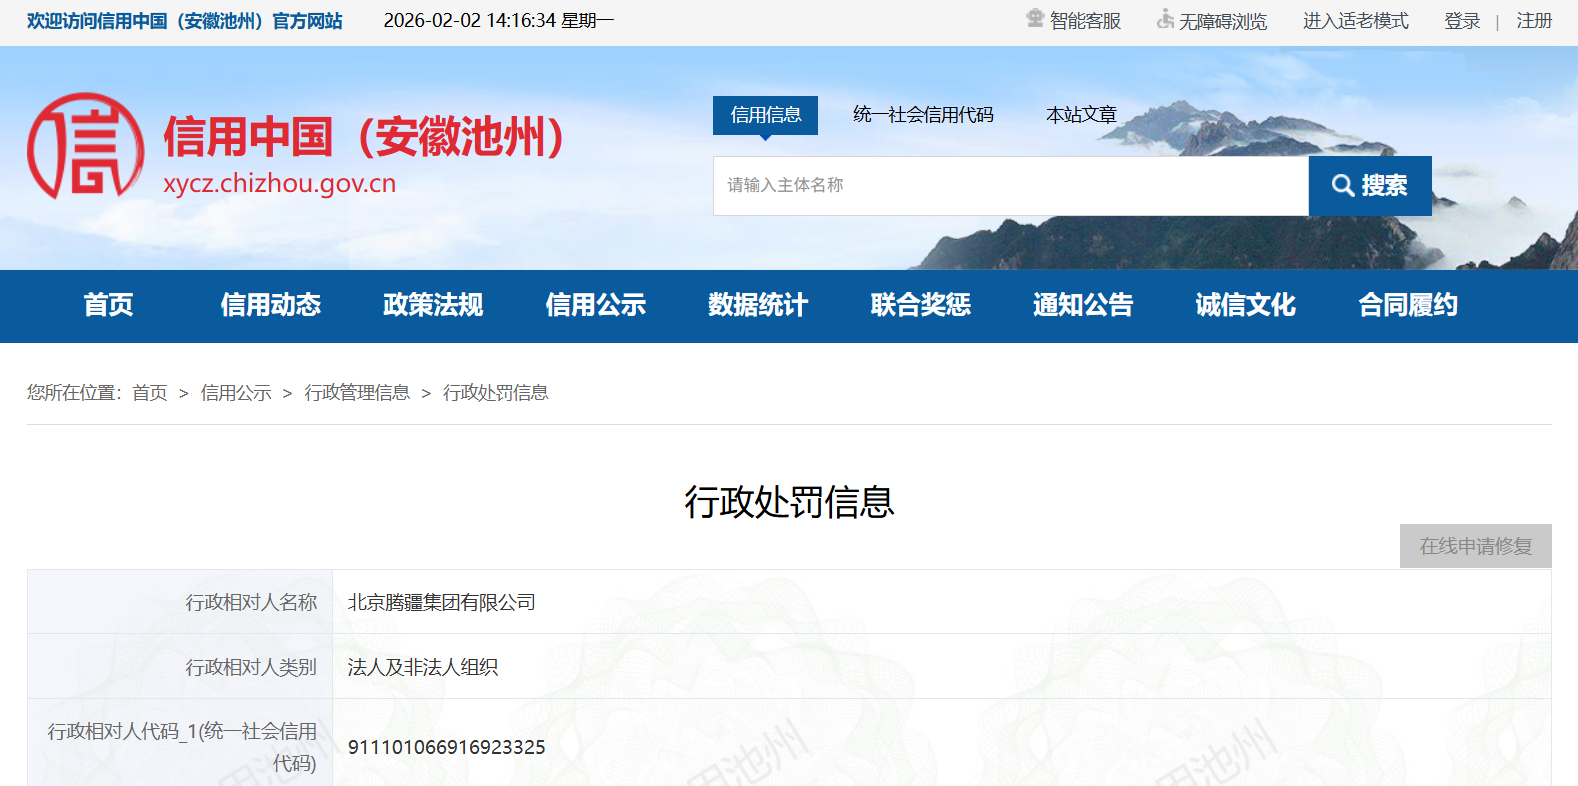Viewport: 1578px width, 786px height.
Task: Open the 信用动态 menu item
Action: pyautogui.click(x=271, y=305)
